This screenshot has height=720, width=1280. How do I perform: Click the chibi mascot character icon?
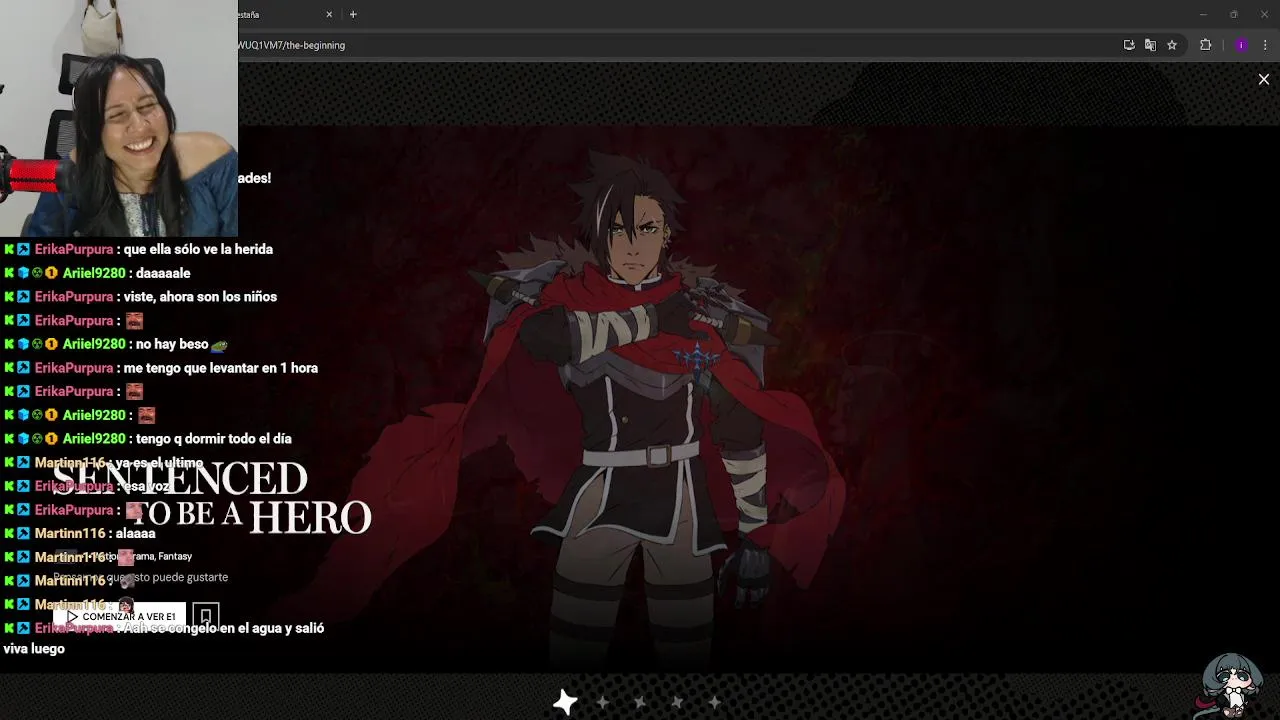click(1232, 685)
